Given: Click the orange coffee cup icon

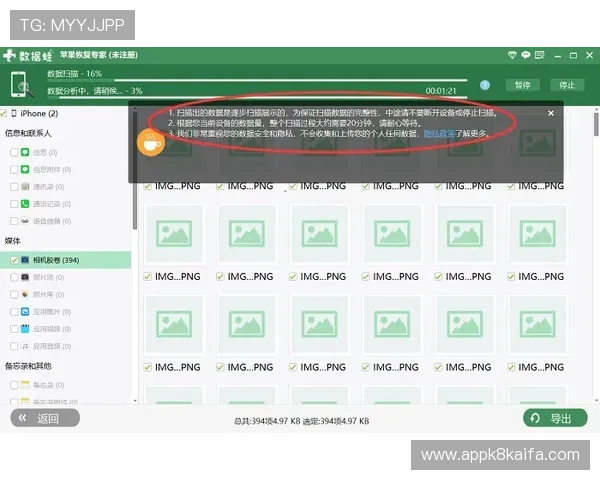Looking at the screenshot, I should click(151, 143).
